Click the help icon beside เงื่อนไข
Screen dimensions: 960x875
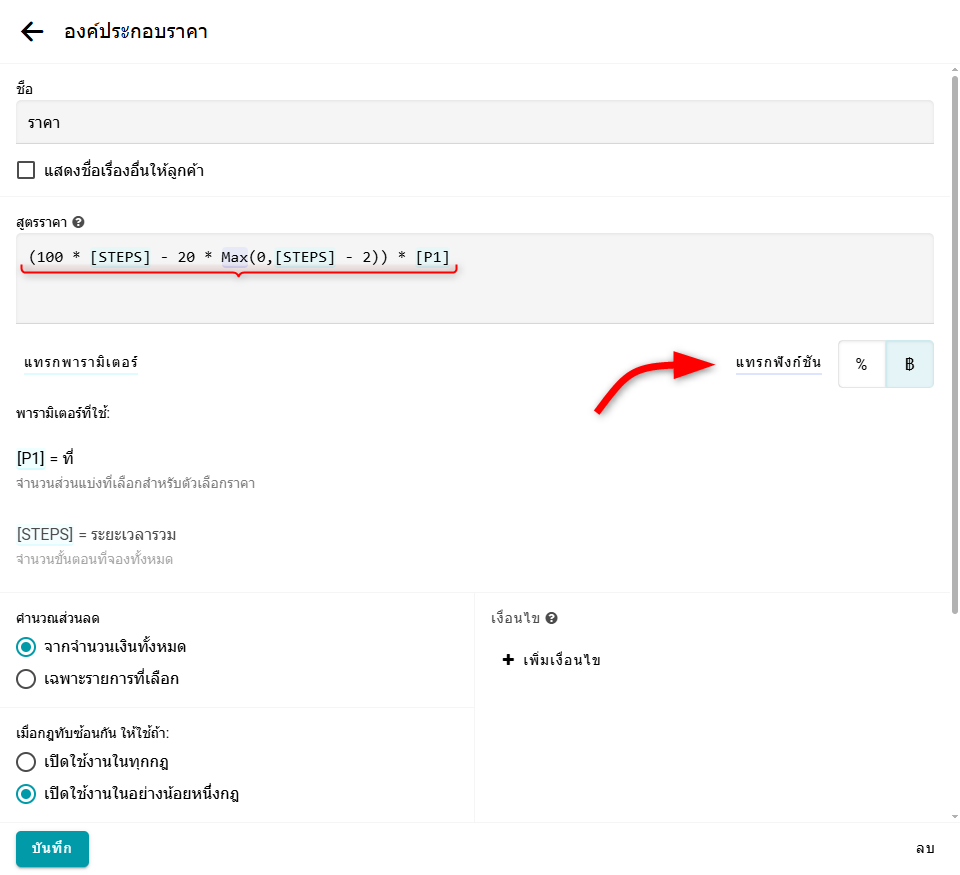[551, 619]
